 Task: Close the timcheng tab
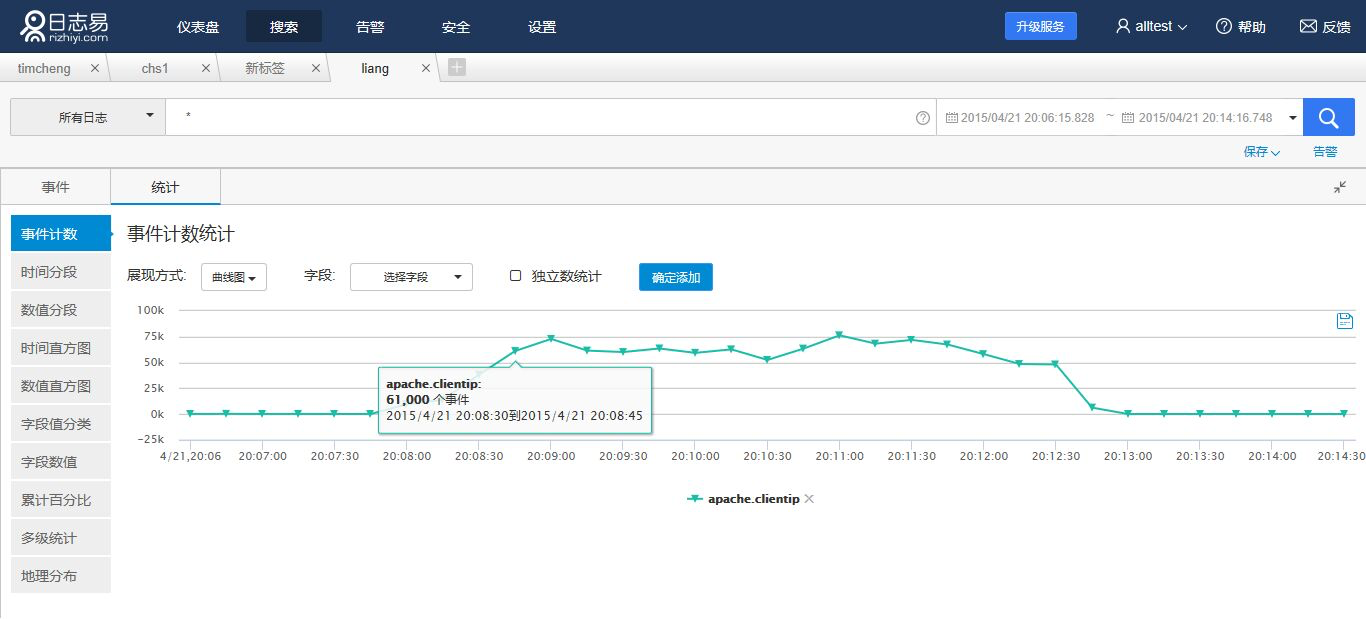click(95, 68)
